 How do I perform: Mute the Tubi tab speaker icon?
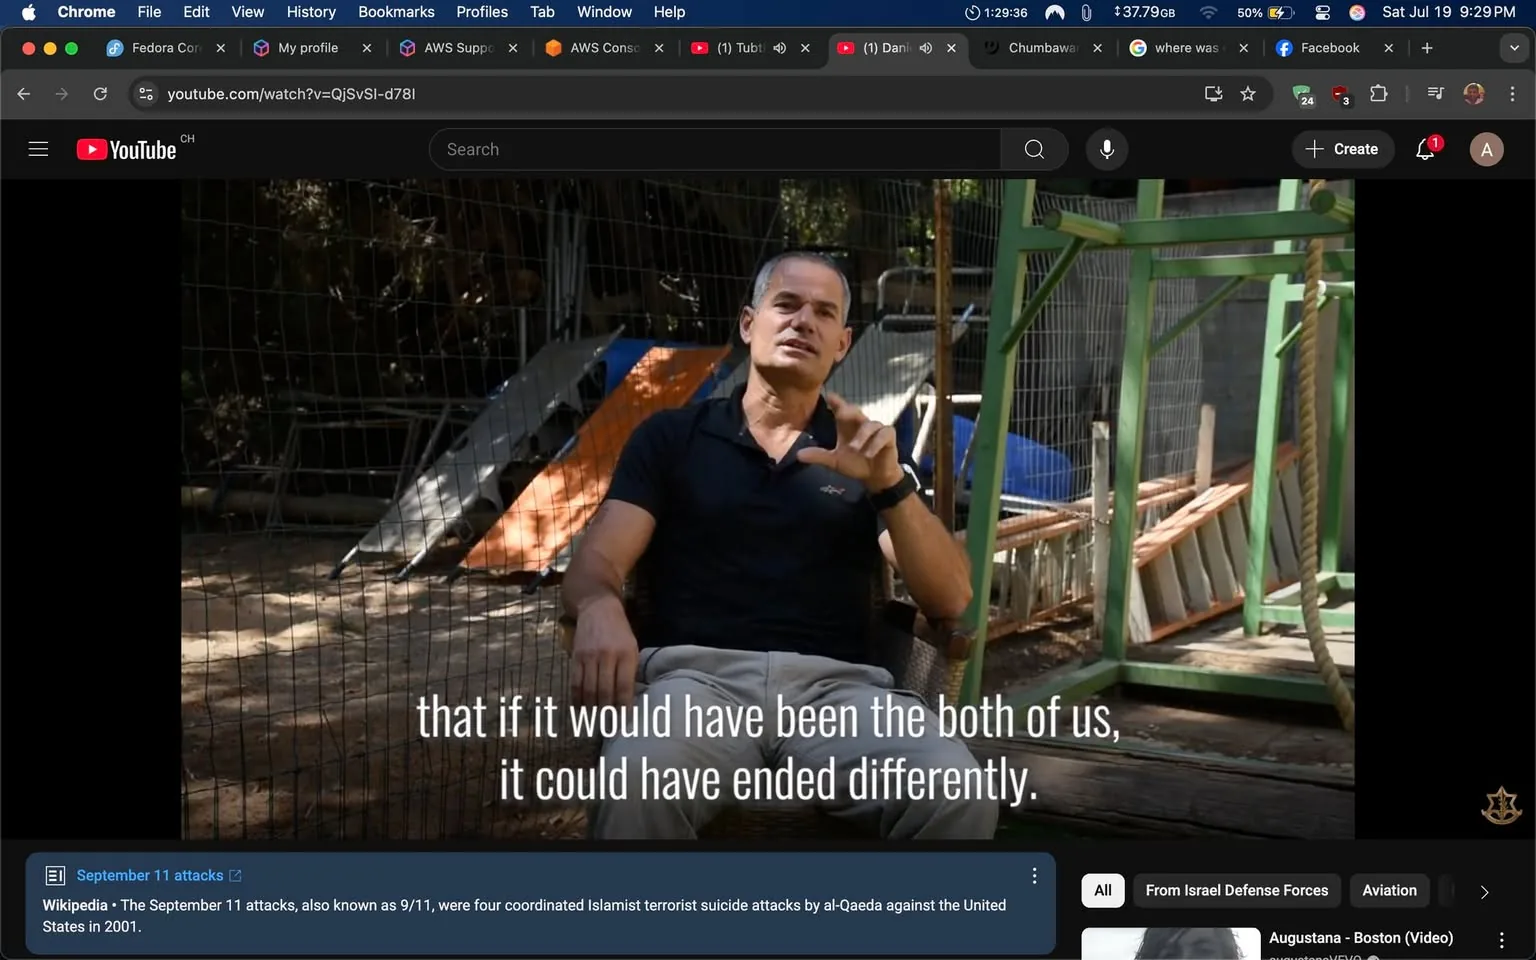[x=779, y=47]
